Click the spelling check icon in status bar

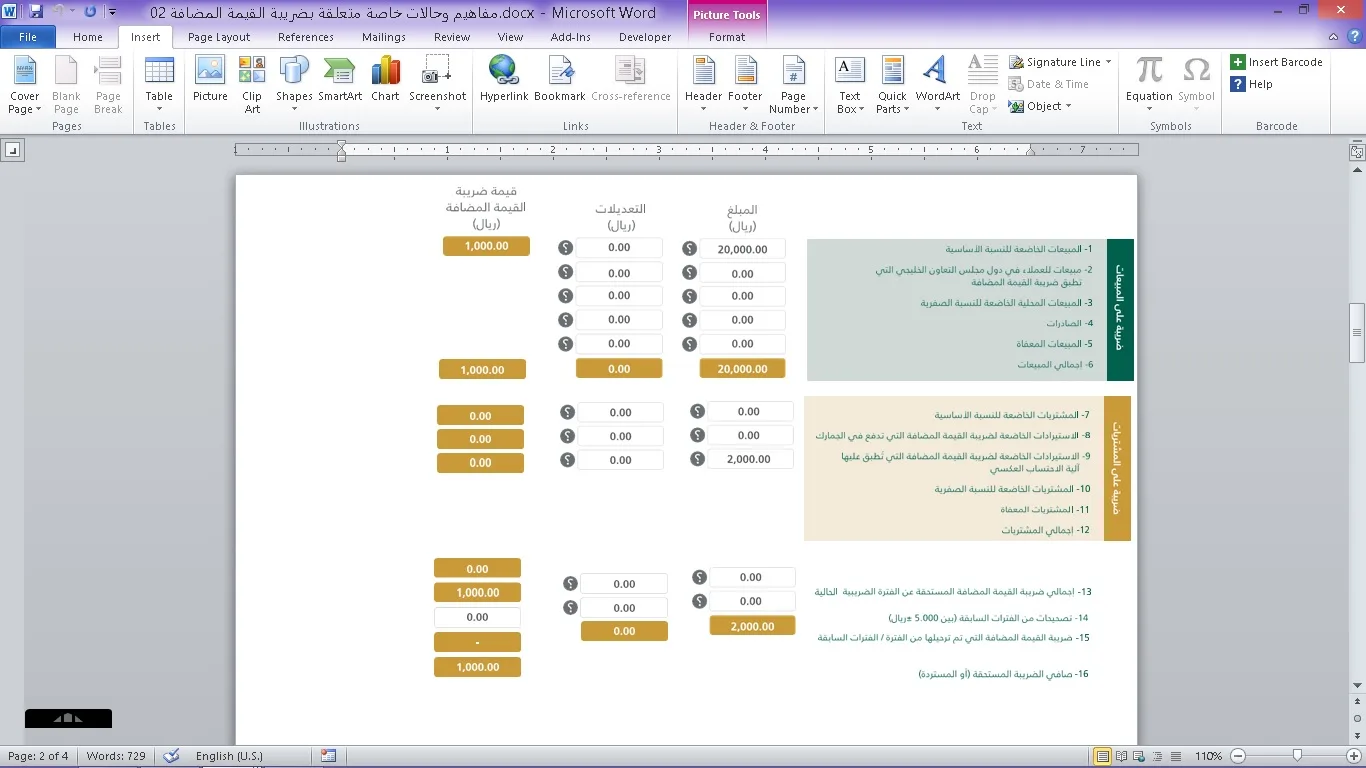pyautogui.click(x=172, y=756)
